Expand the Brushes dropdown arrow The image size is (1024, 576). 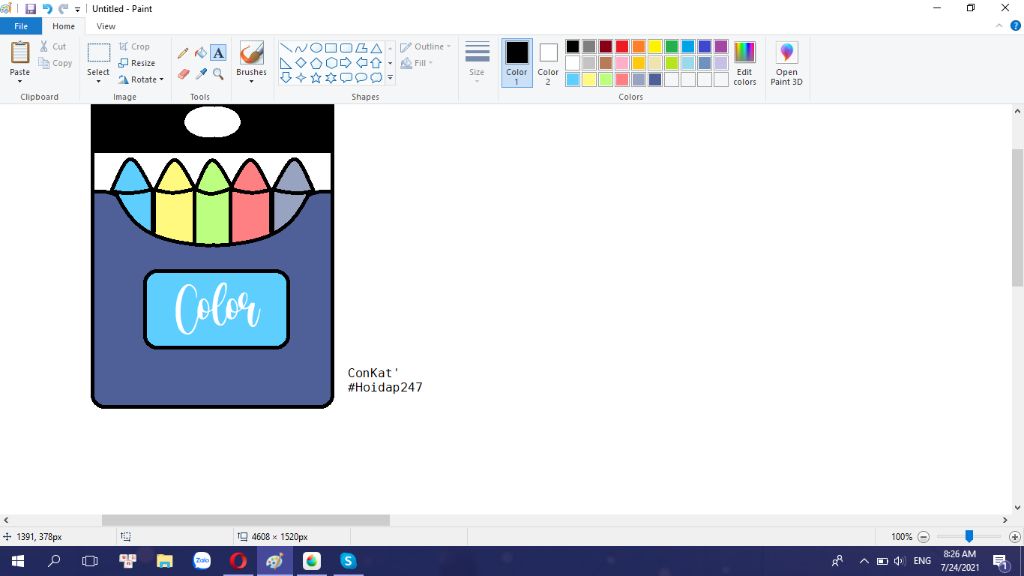[251, 81]
